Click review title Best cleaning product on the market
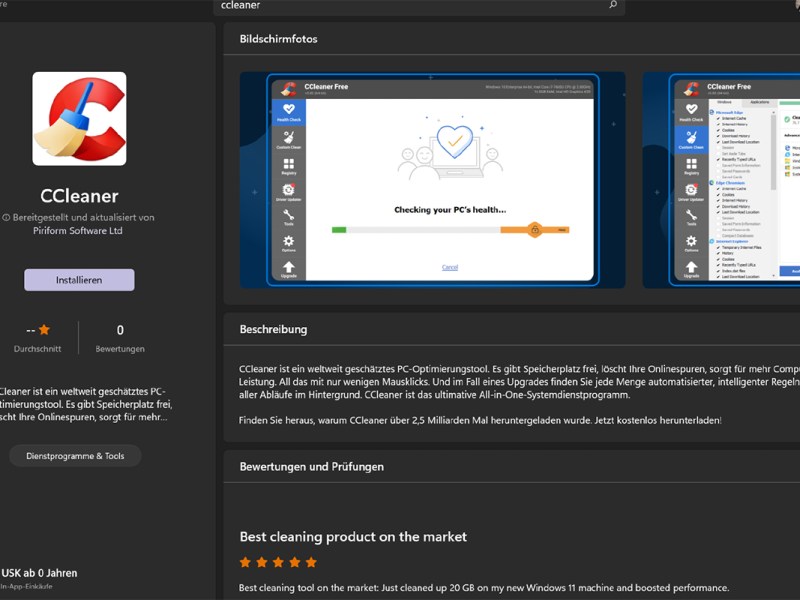800x600 pixels. click(353, 536)
